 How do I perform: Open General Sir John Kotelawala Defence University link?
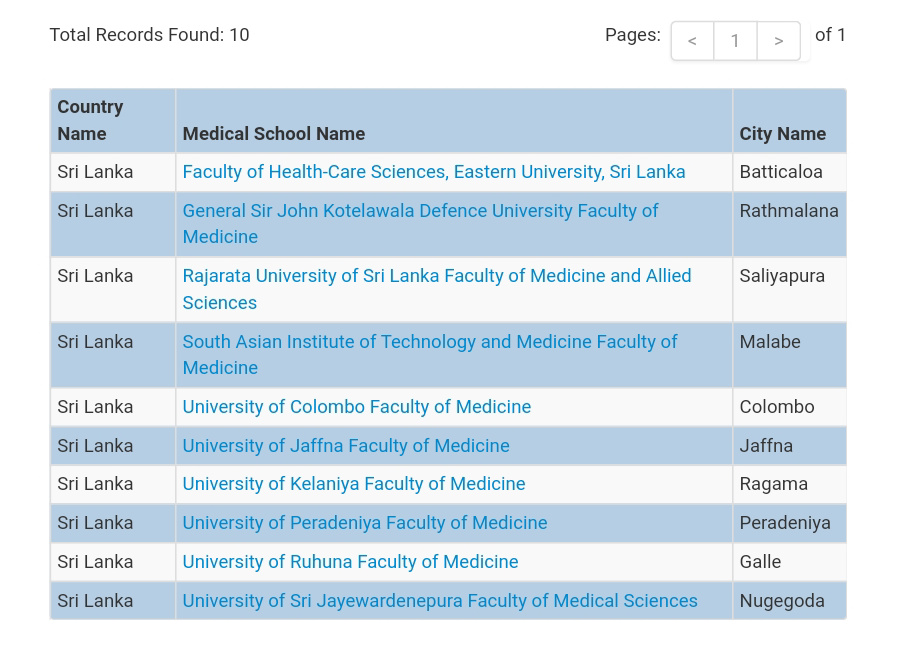420,223
